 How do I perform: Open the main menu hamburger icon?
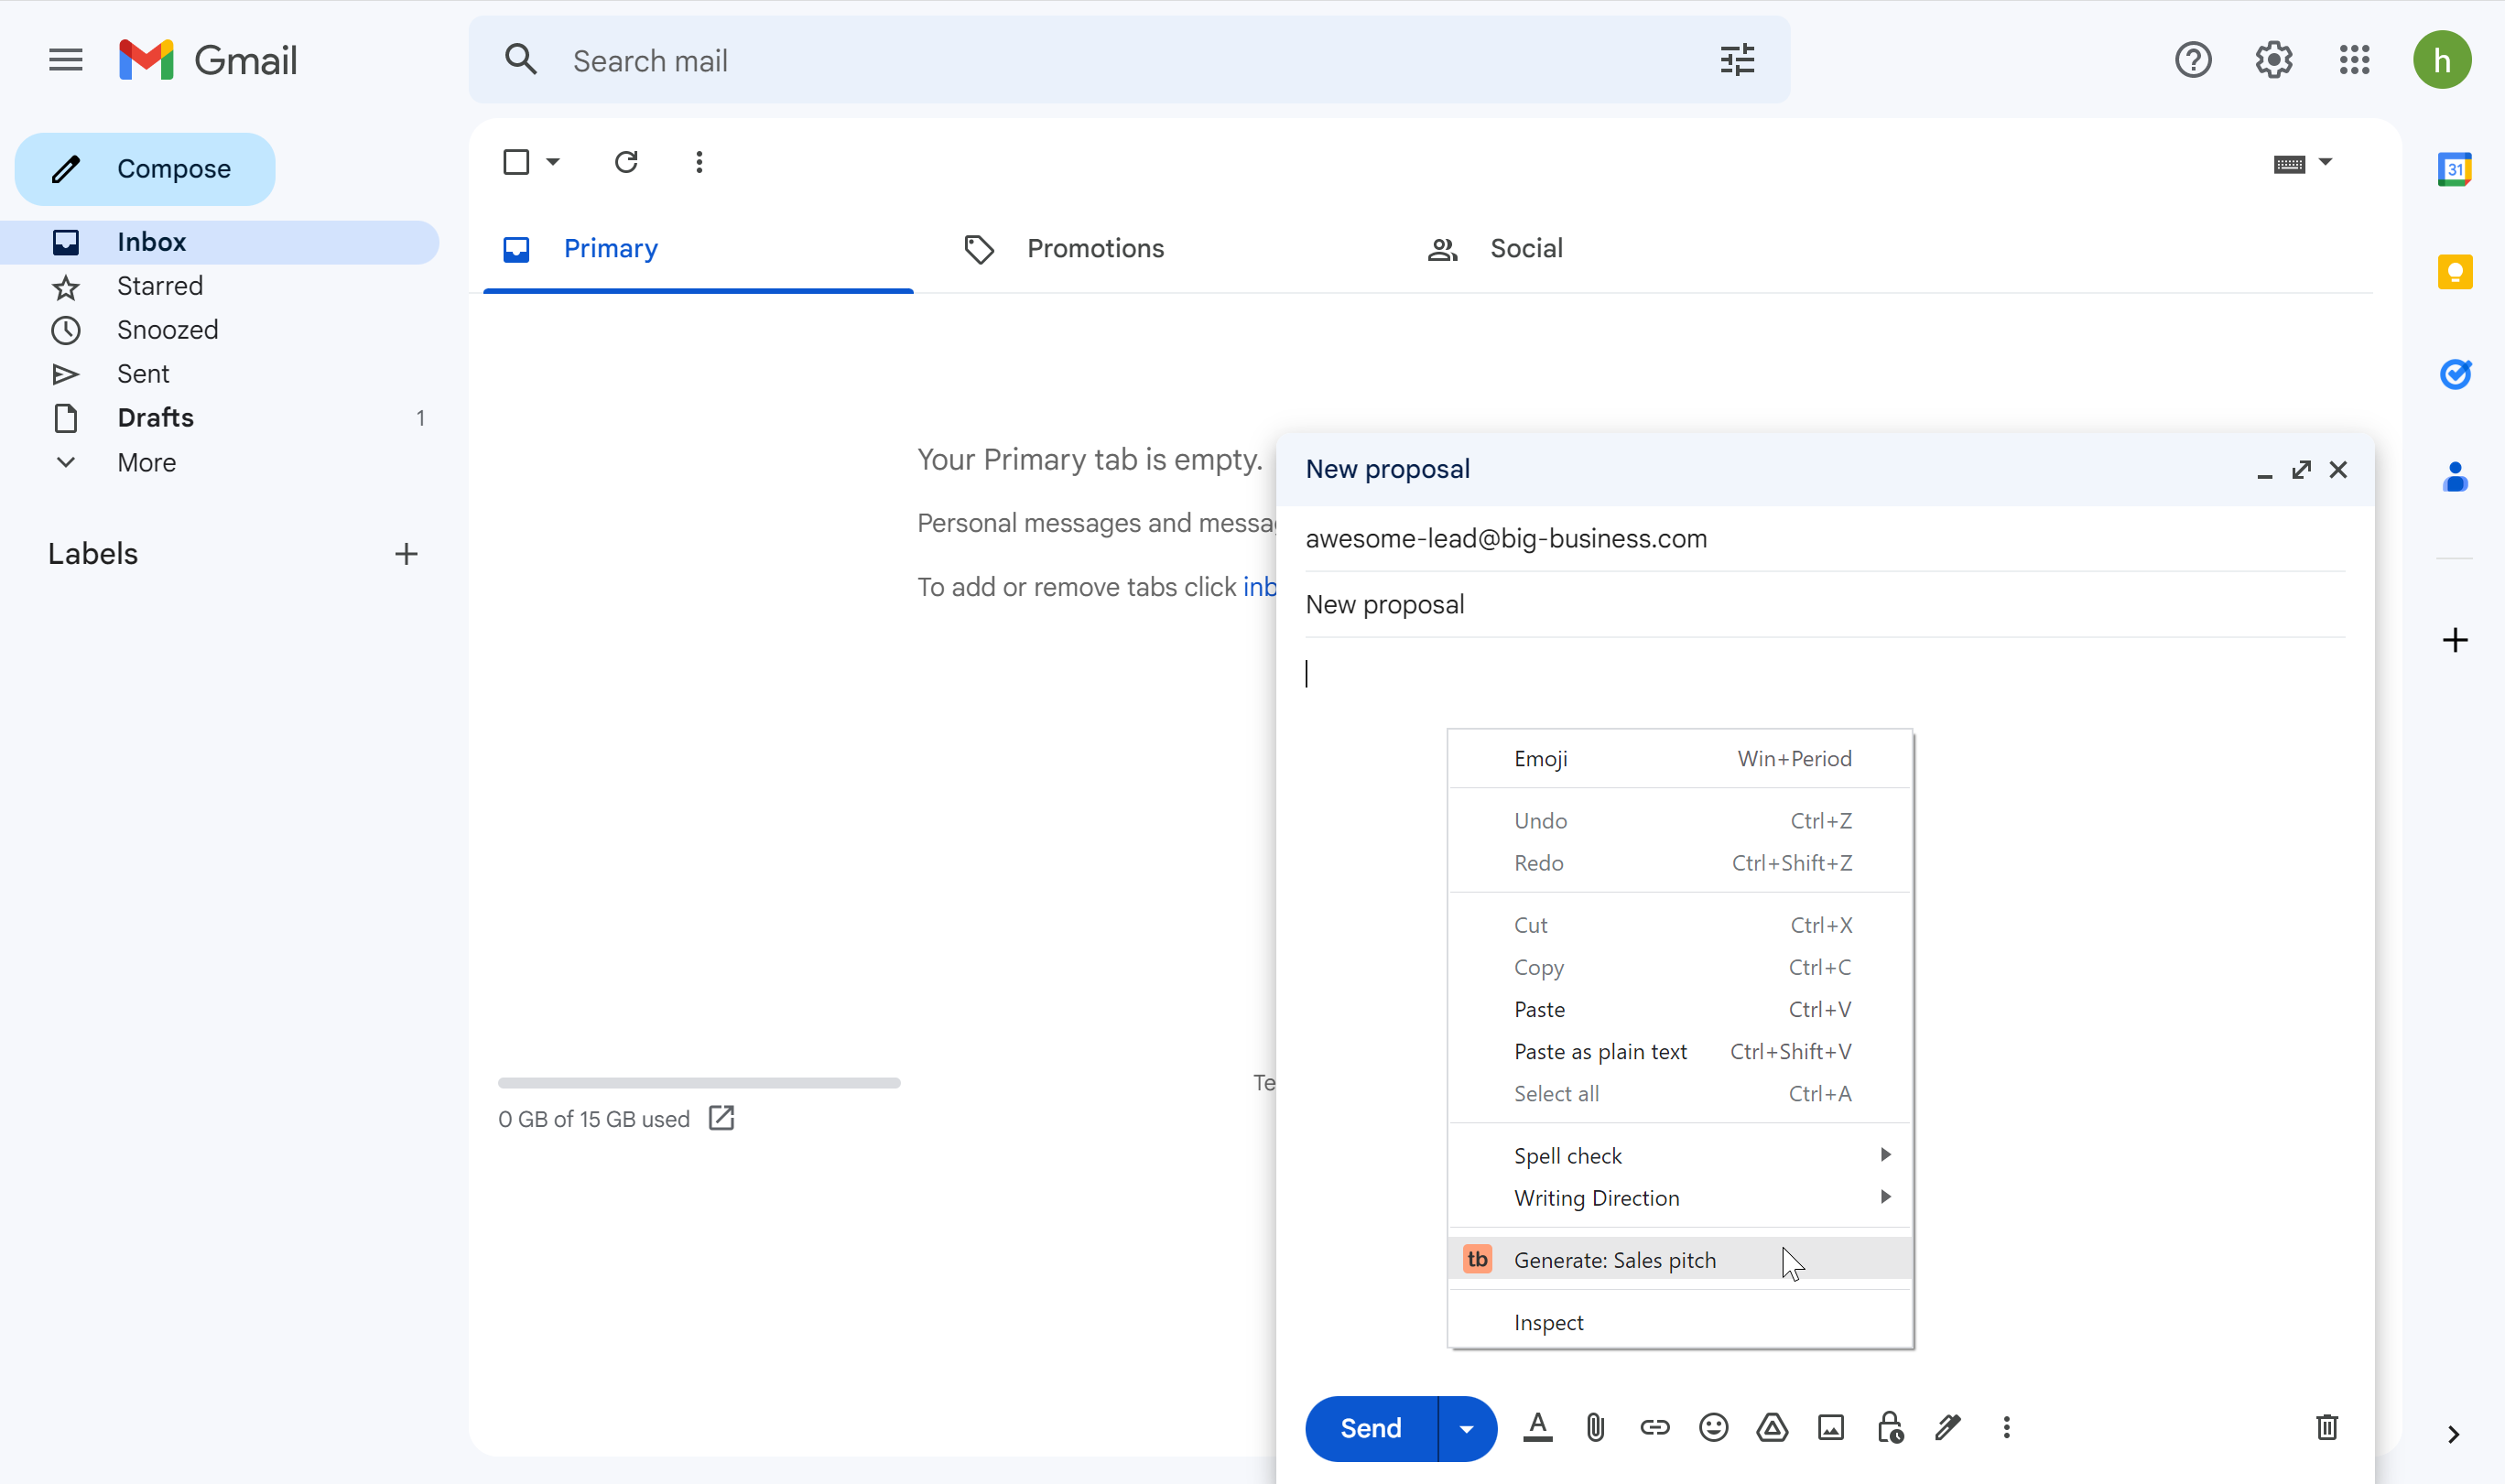[x=66, y=60]
